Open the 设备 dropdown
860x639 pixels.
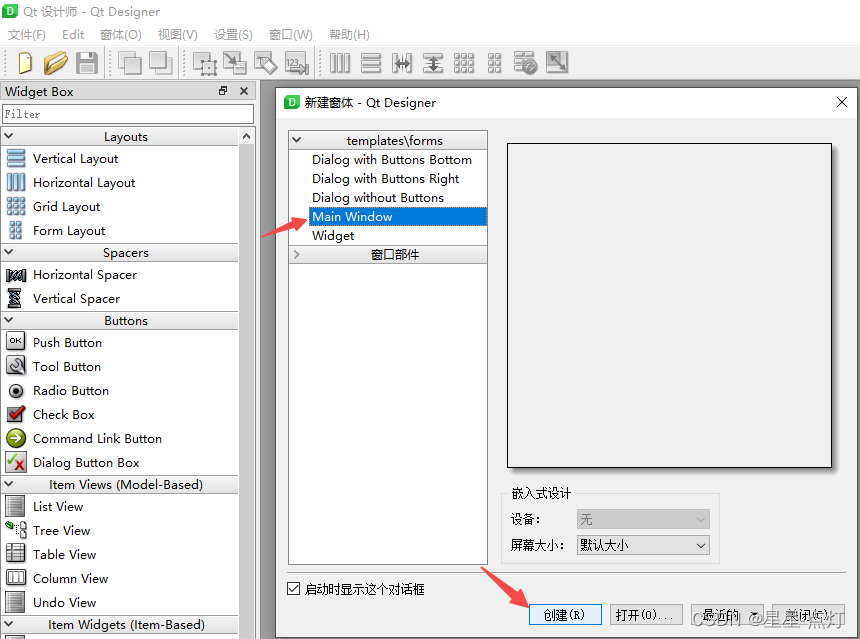tap(643, 519)
